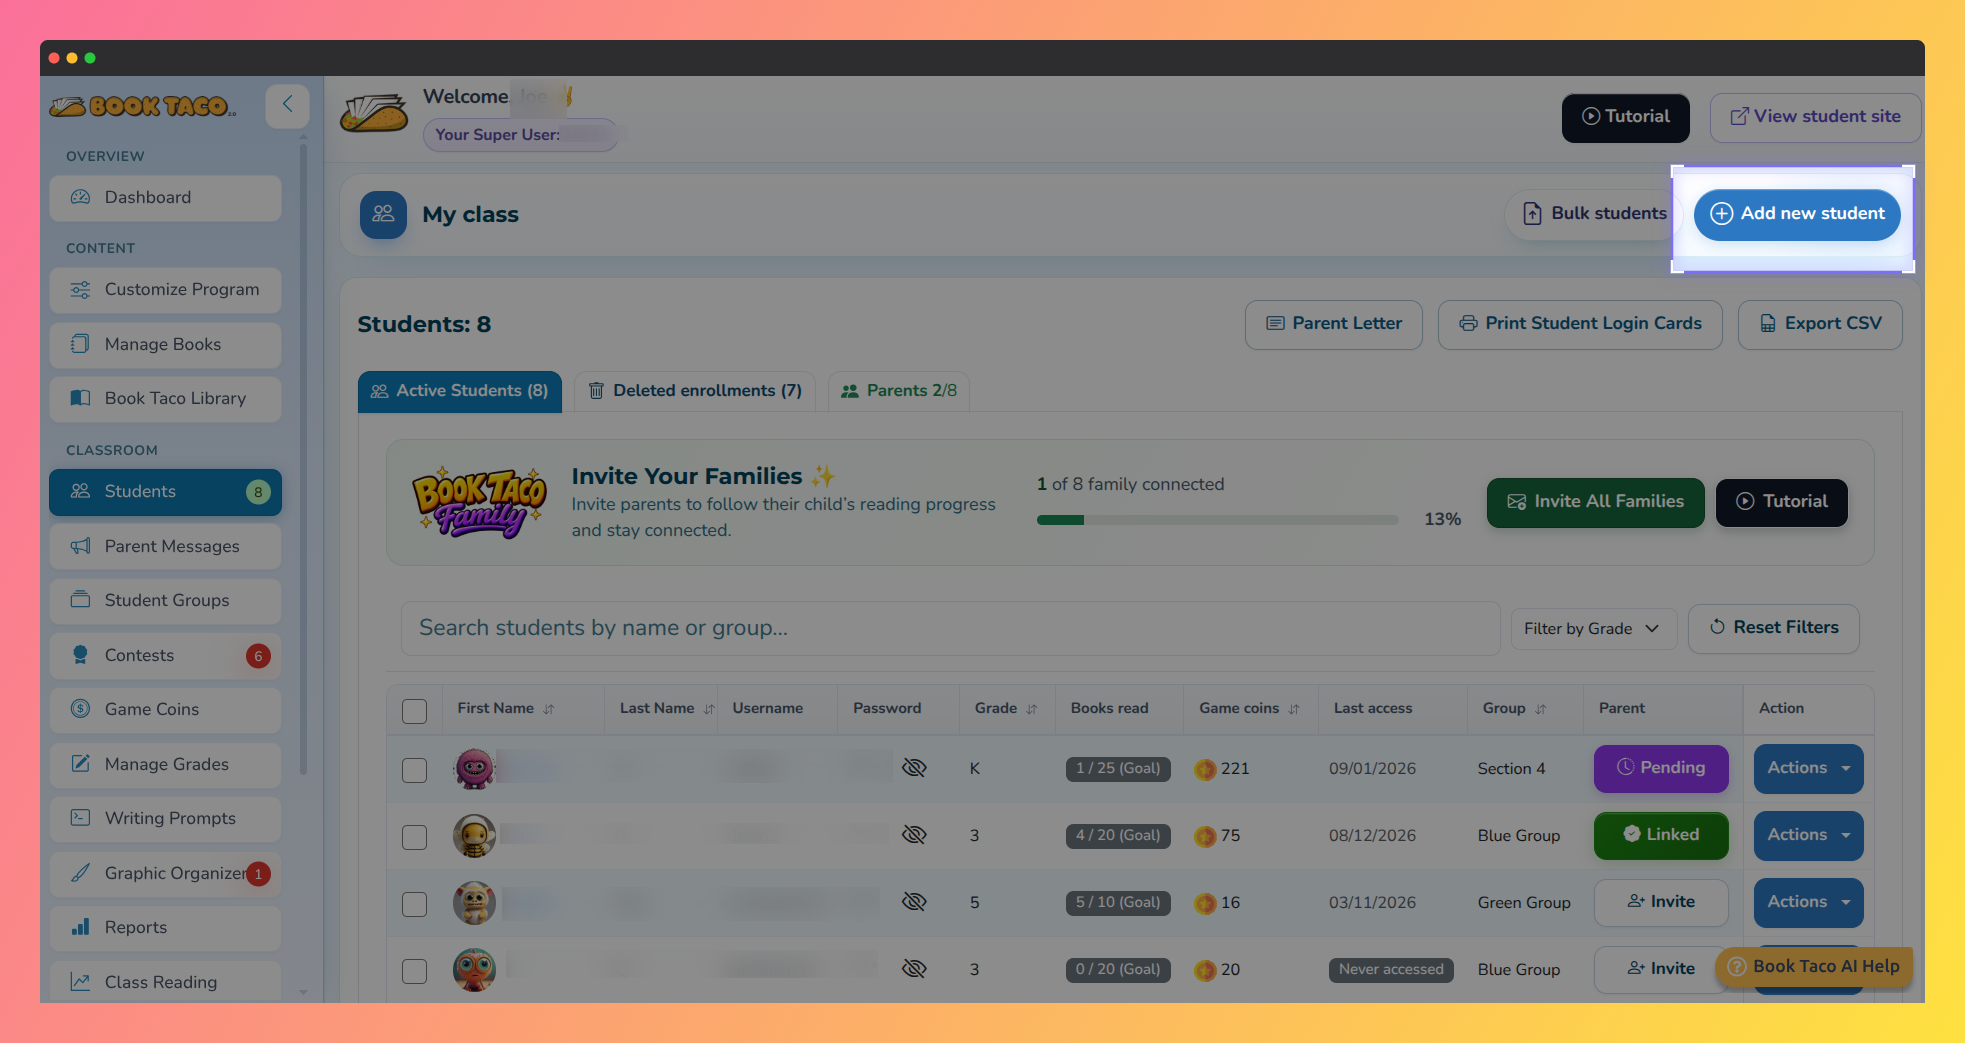Image resolution: width=1965 pixels, height=1043 pixels.
Task: Click the family connected progress bar
Action: (x=1217, y=520)
